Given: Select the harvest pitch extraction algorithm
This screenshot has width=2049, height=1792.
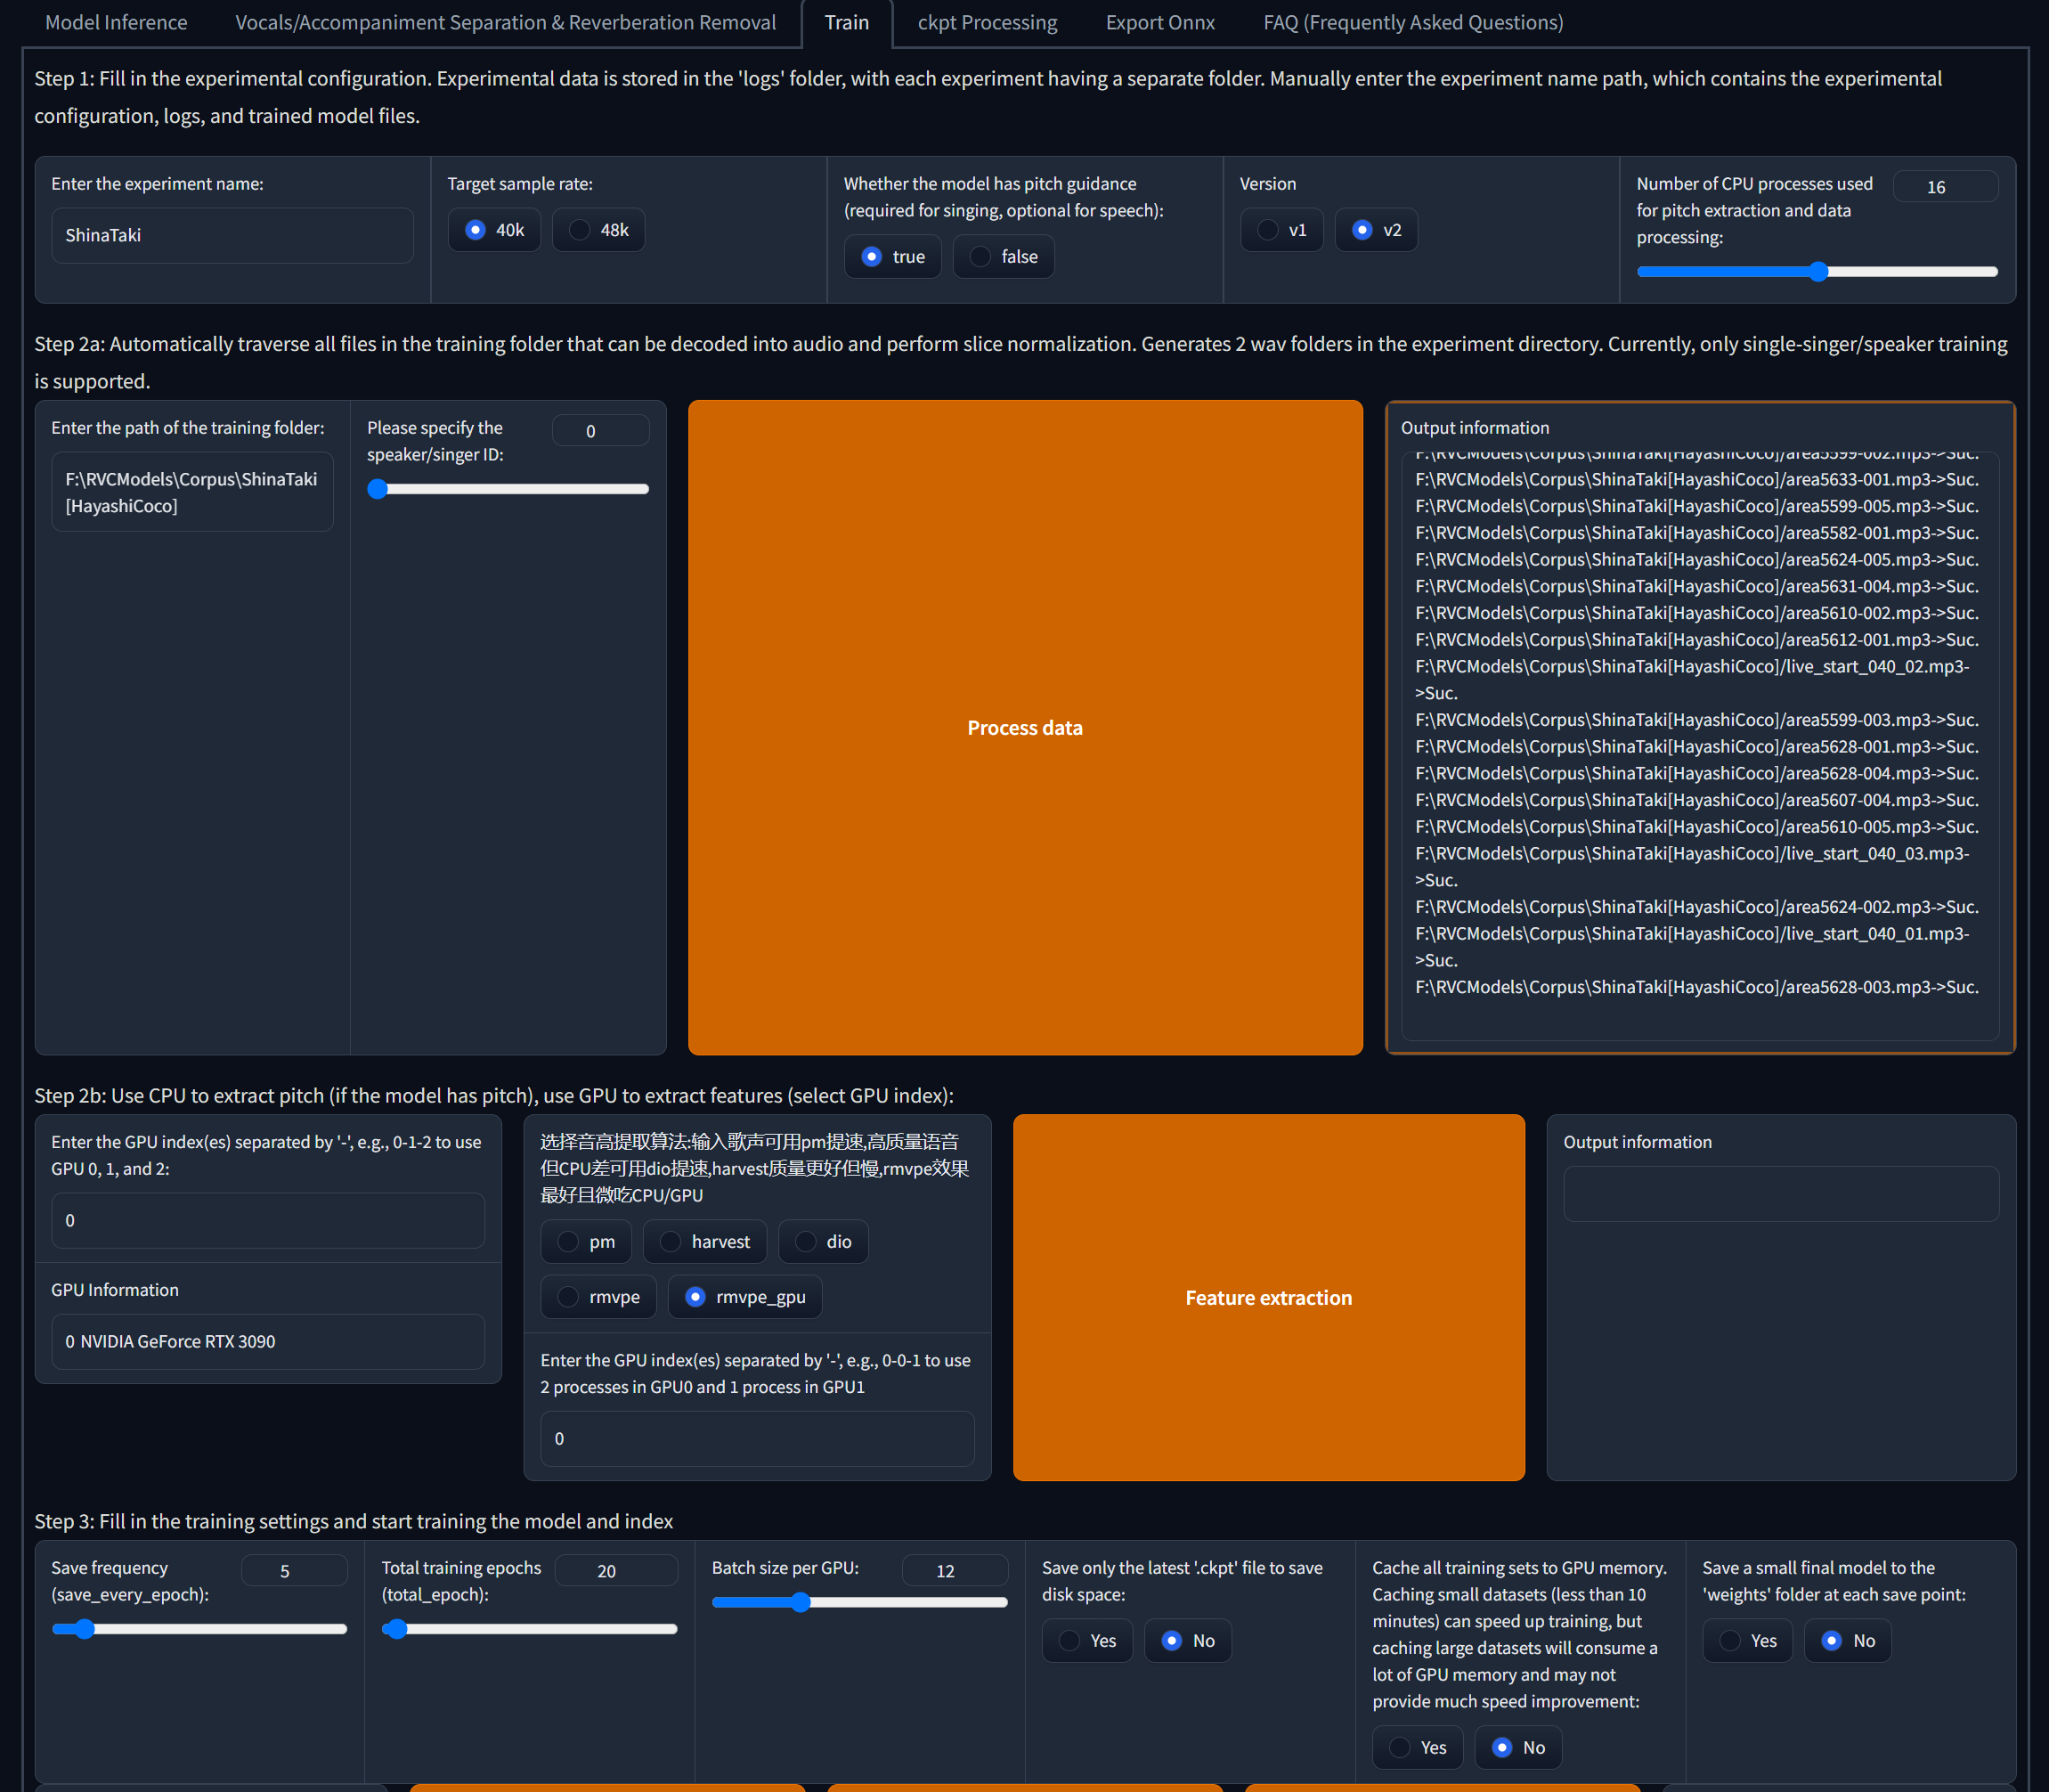Looking at the screenshot, I should [x=704, y=1241].
